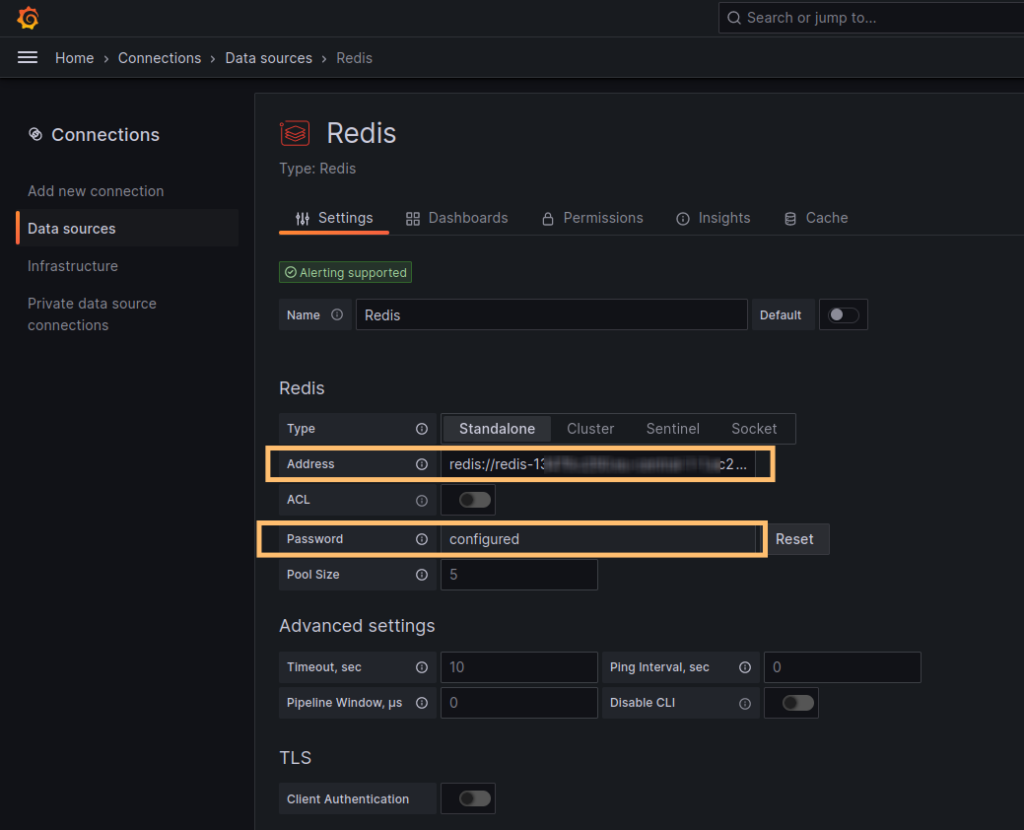
Task: Toggle the Default data source switch
Action: 843,315
